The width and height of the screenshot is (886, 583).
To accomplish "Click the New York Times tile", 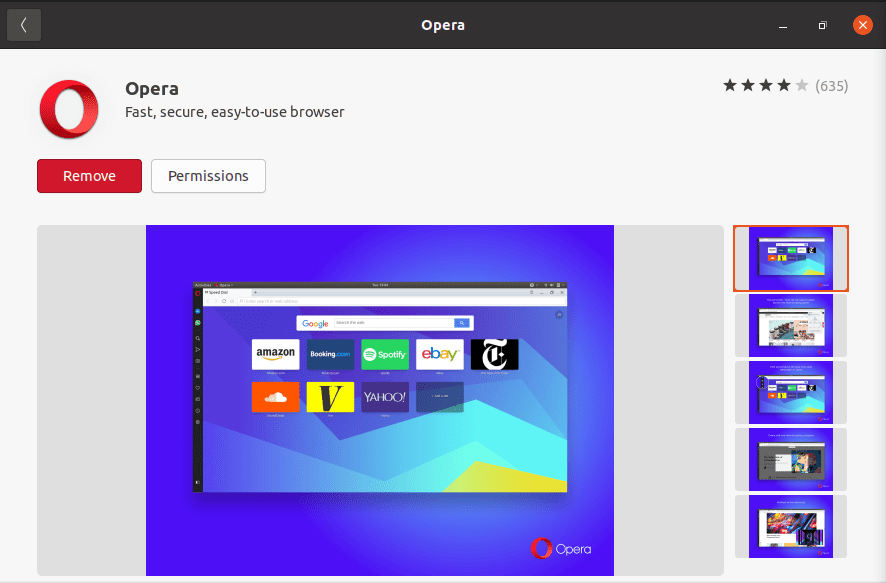I will point(494,354).
